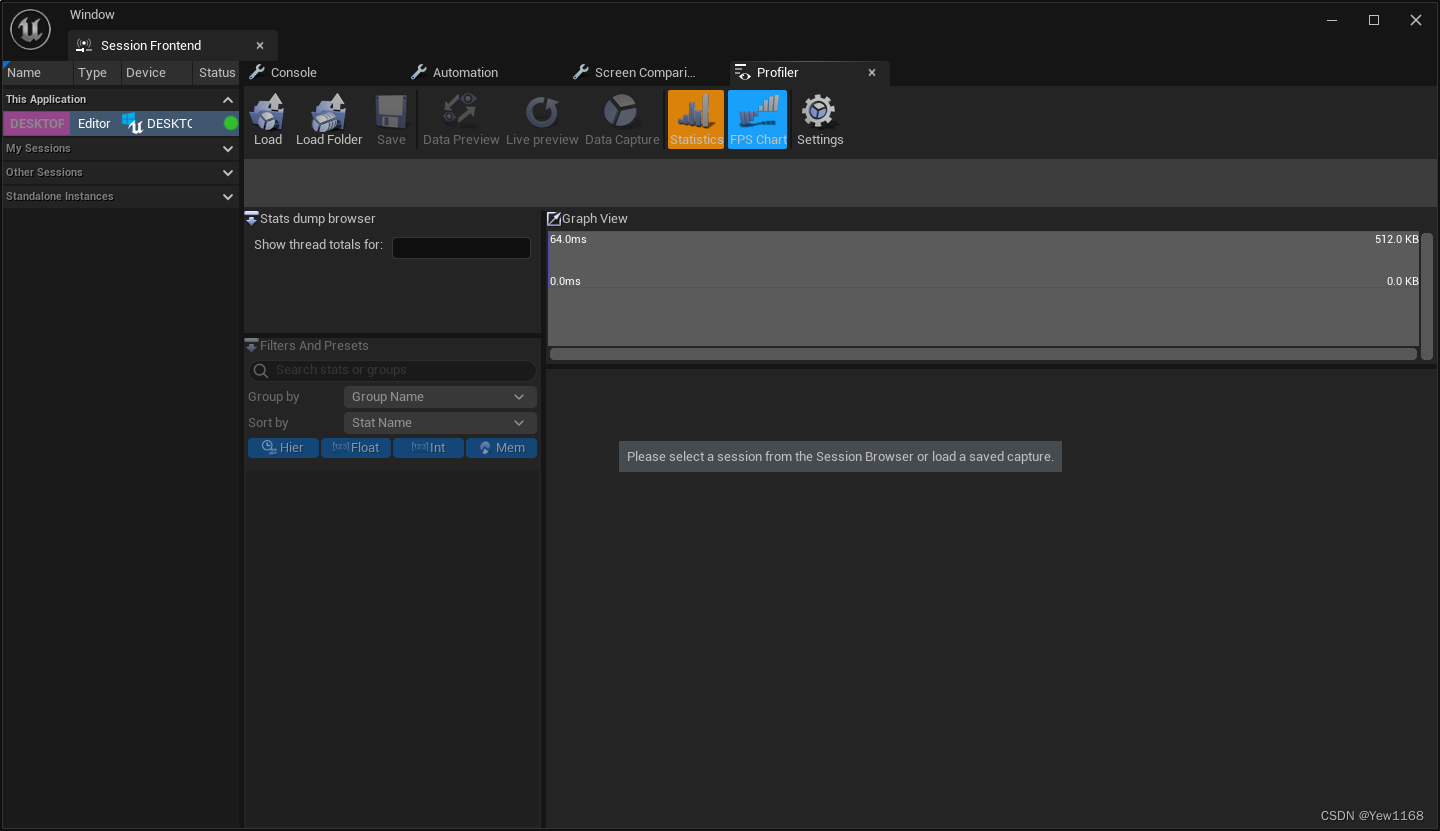The height and width of the screenshot is (831, 1440).
Task: Click the Live preview toolbar icon
Action: pyautogui.click(x=542, y=111)
